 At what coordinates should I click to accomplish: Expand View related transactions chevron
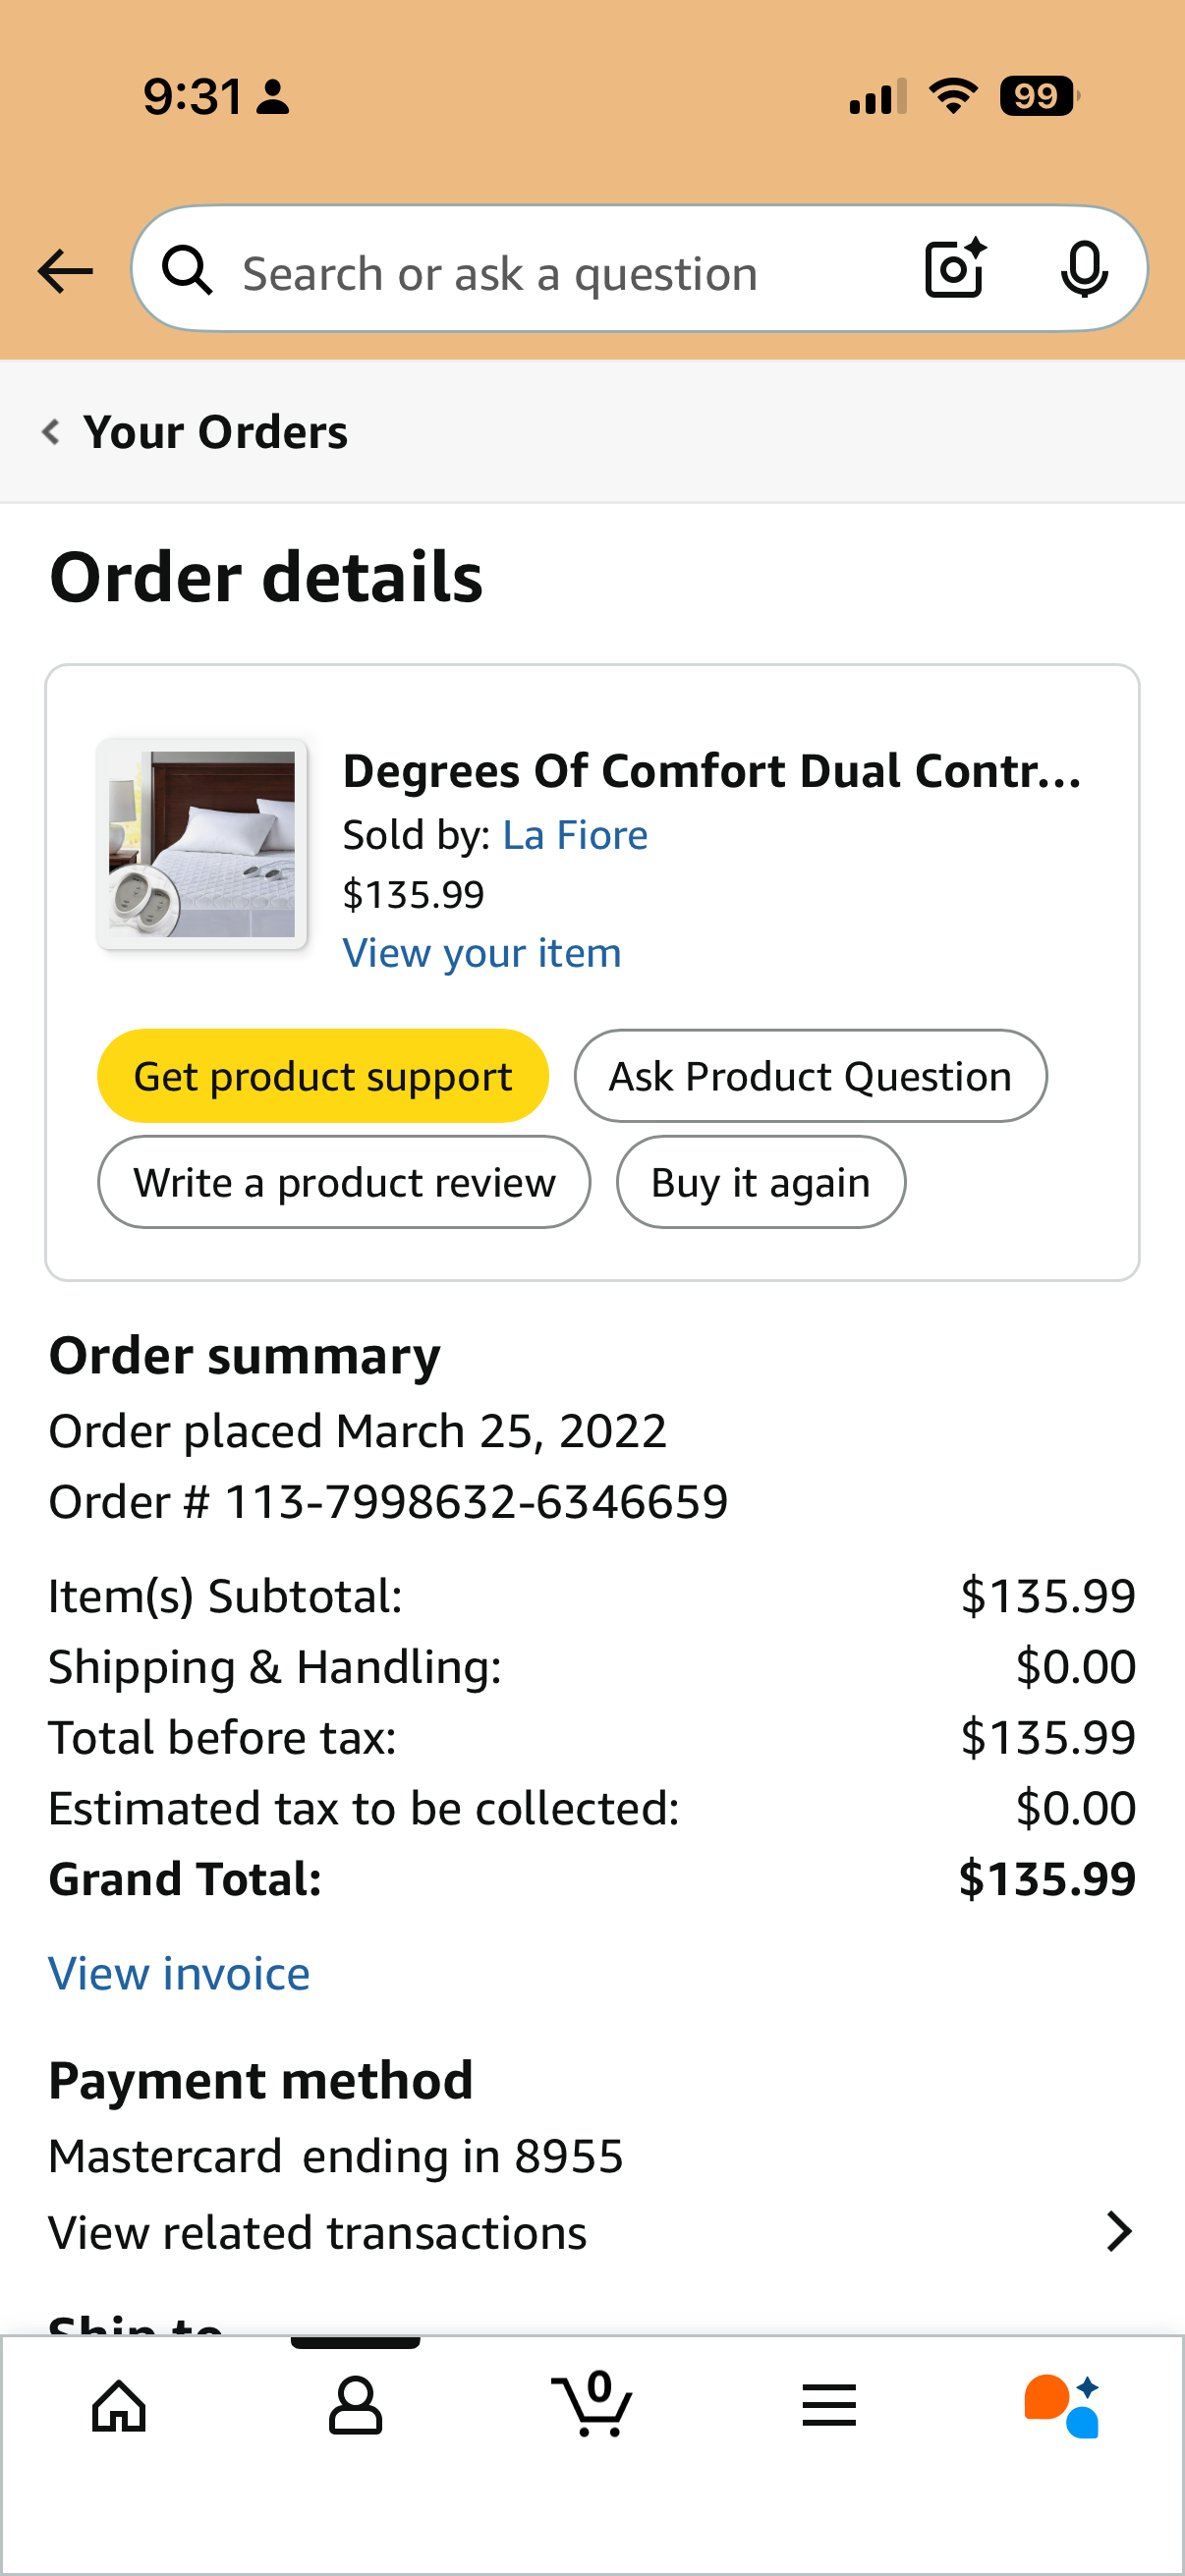[1119, 2232]
